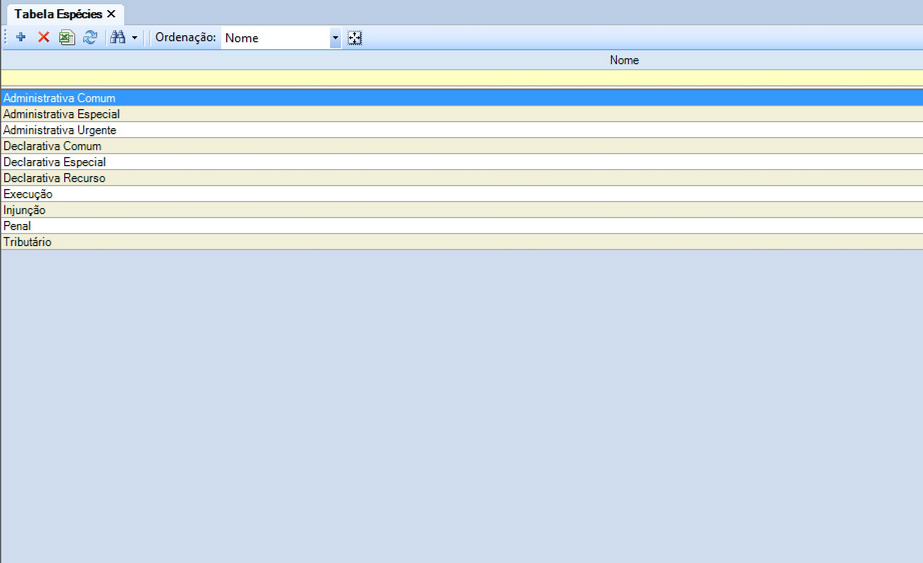Click the red X delete record icon

point(44,38)
